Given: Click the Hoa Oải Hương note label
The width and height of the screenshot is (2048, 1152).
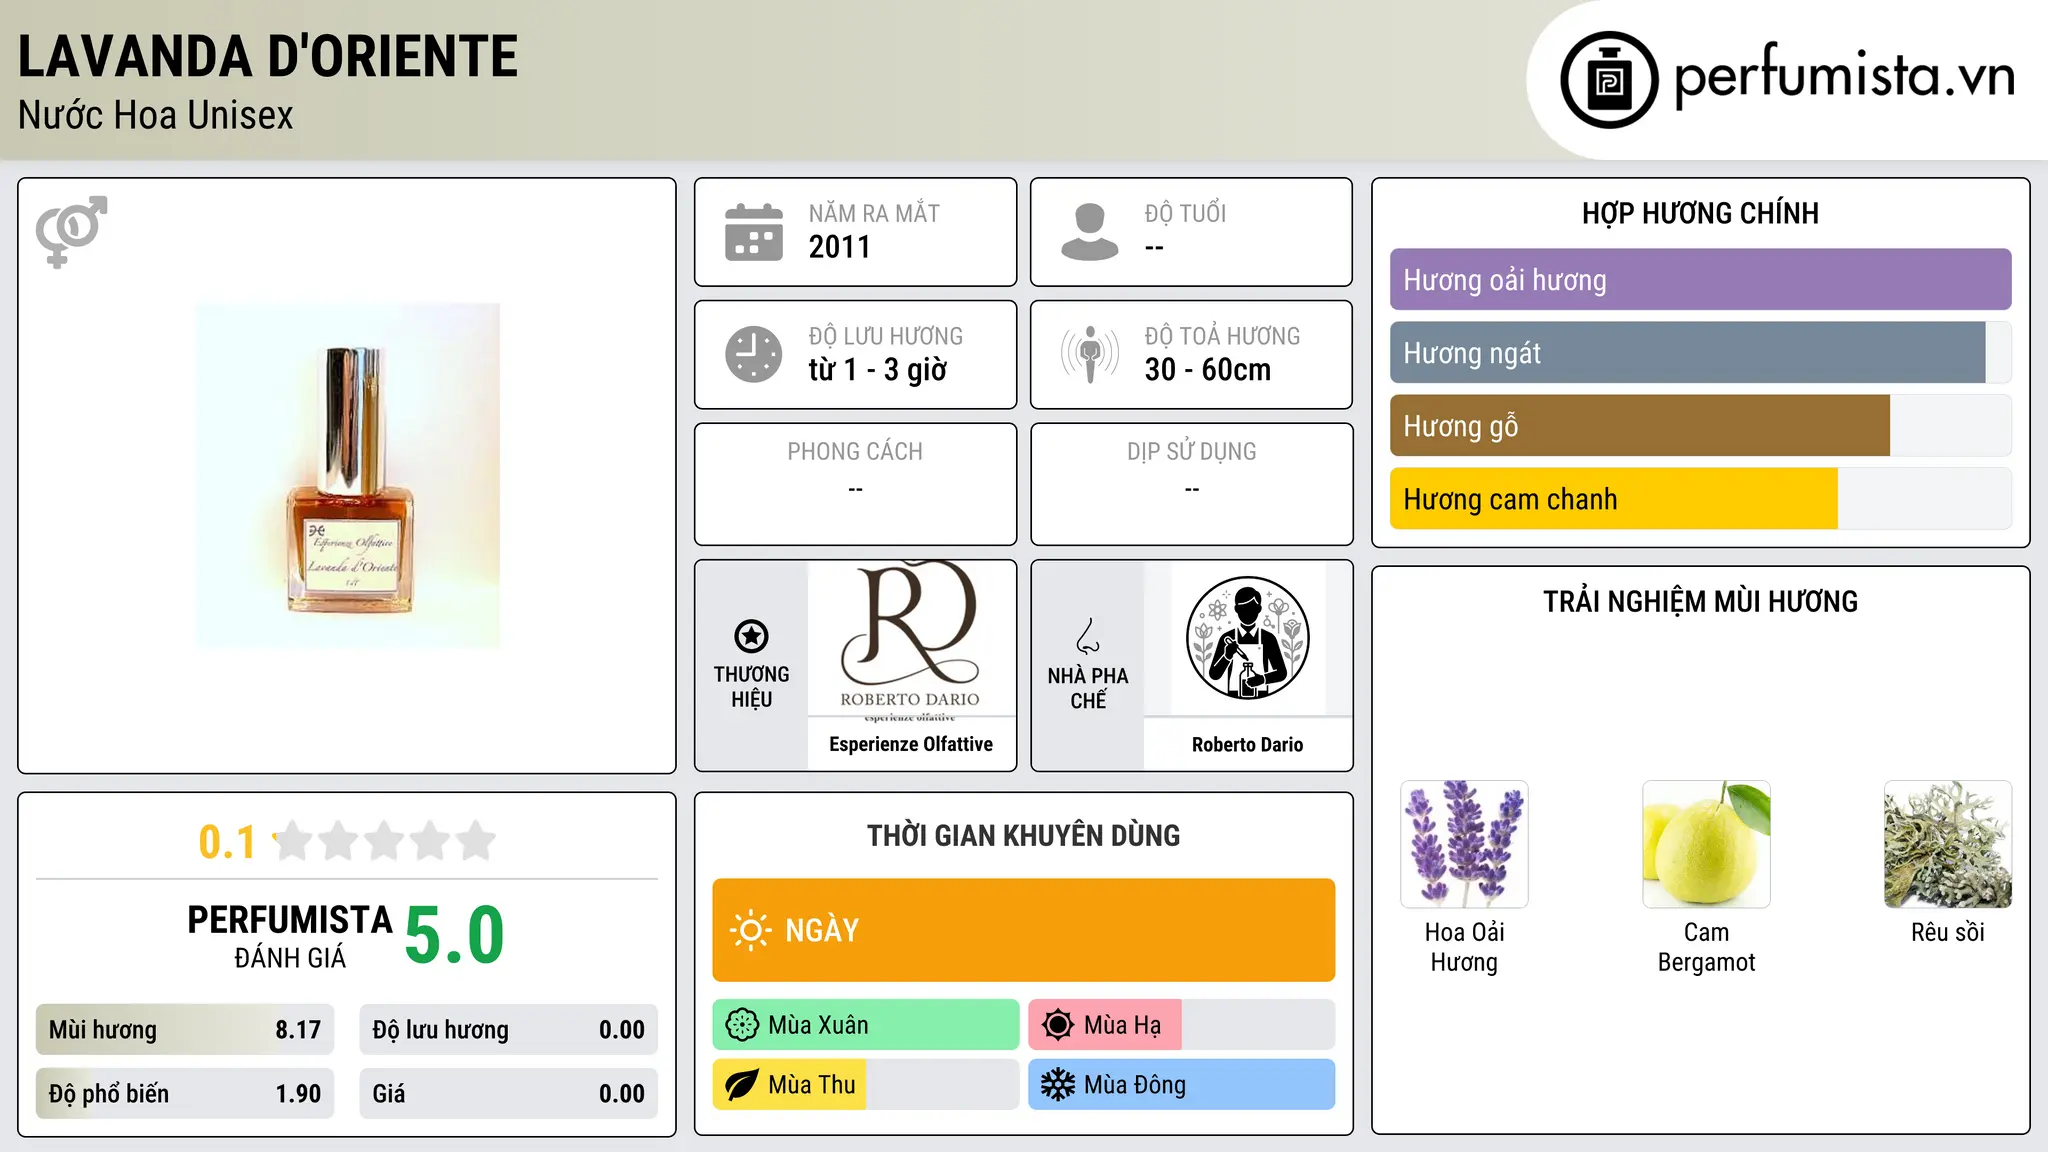Looking at the screenshot, I should 1464,947.
